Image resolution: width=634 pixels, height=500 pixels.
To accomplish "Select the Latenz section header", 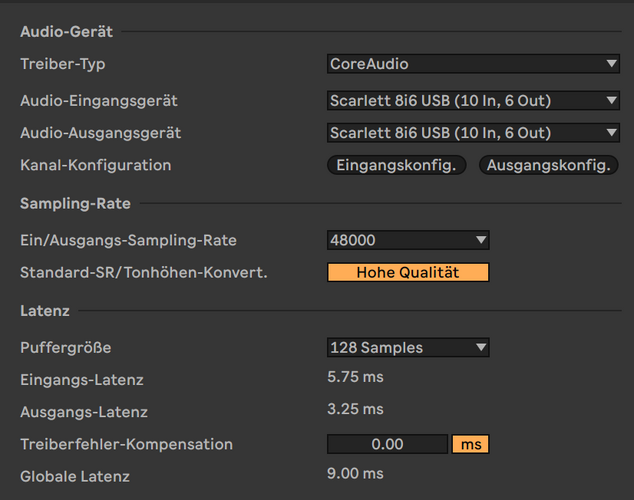I will coord(45,311).
